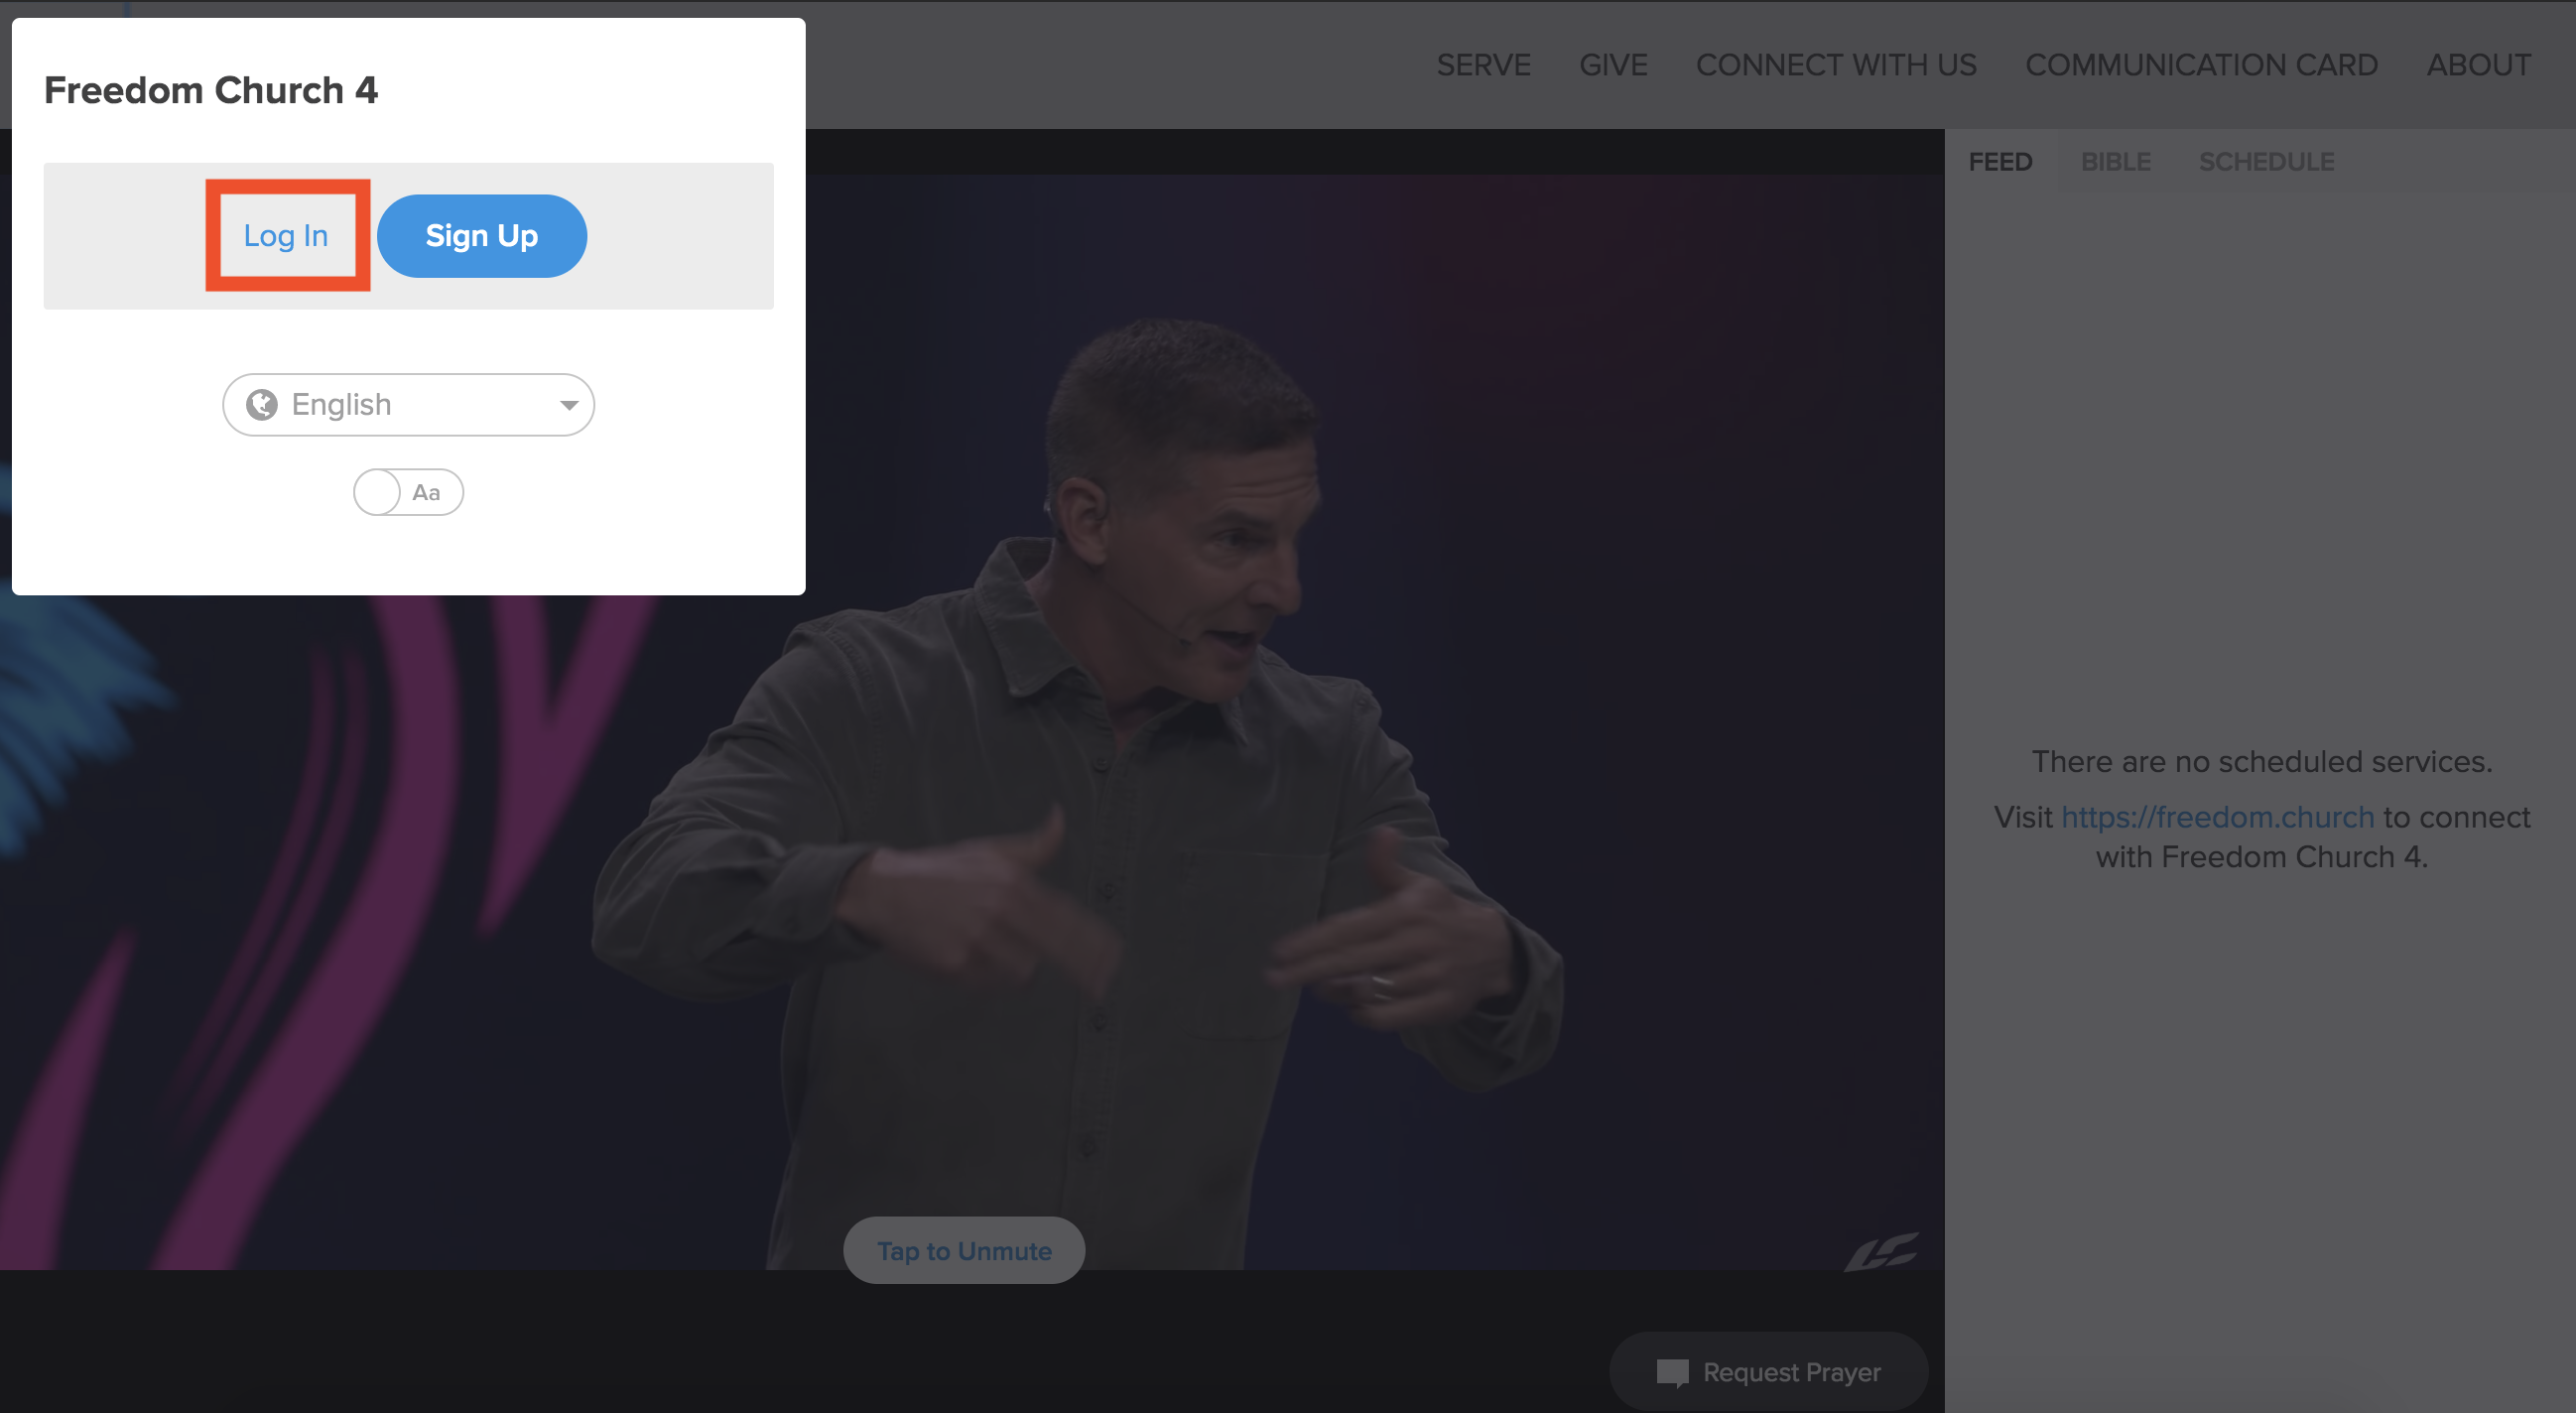
Task: Open the COMMUNICATION CARD nav link
Action: pyautogui.click(x=2201, y=65)
